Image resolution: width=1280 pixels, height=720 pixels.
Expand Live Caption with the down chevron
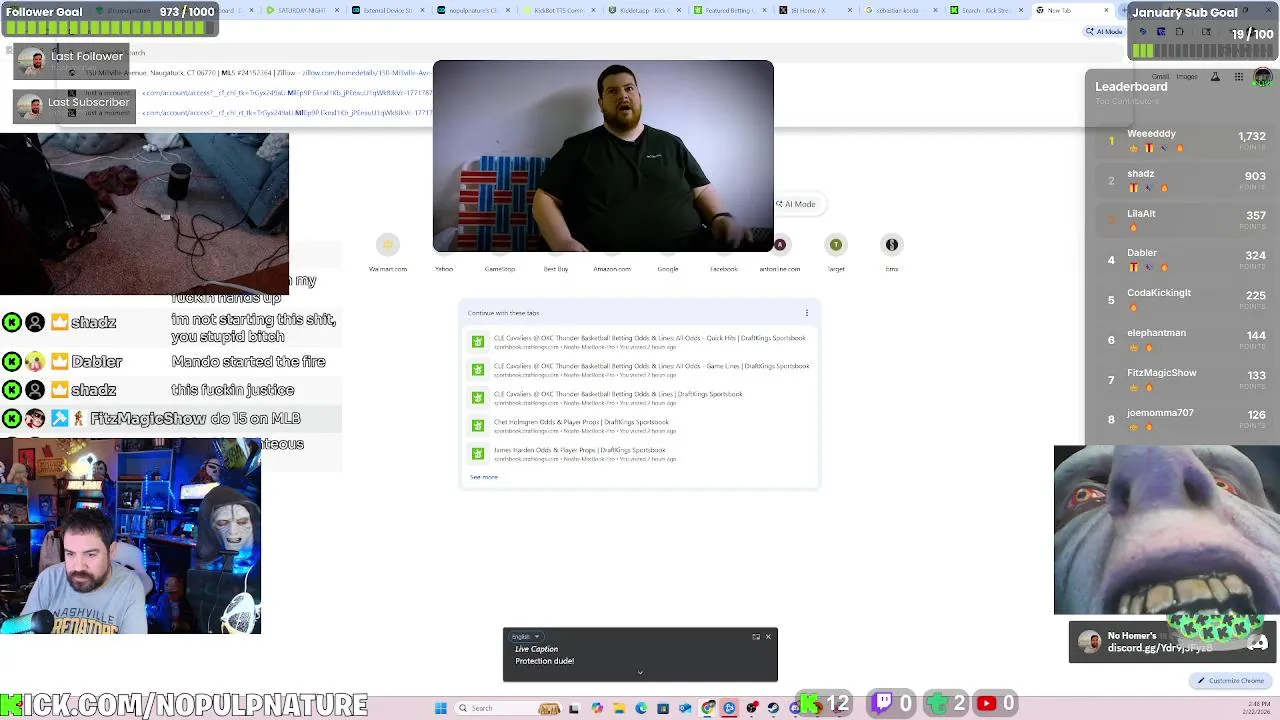(640, 672)
